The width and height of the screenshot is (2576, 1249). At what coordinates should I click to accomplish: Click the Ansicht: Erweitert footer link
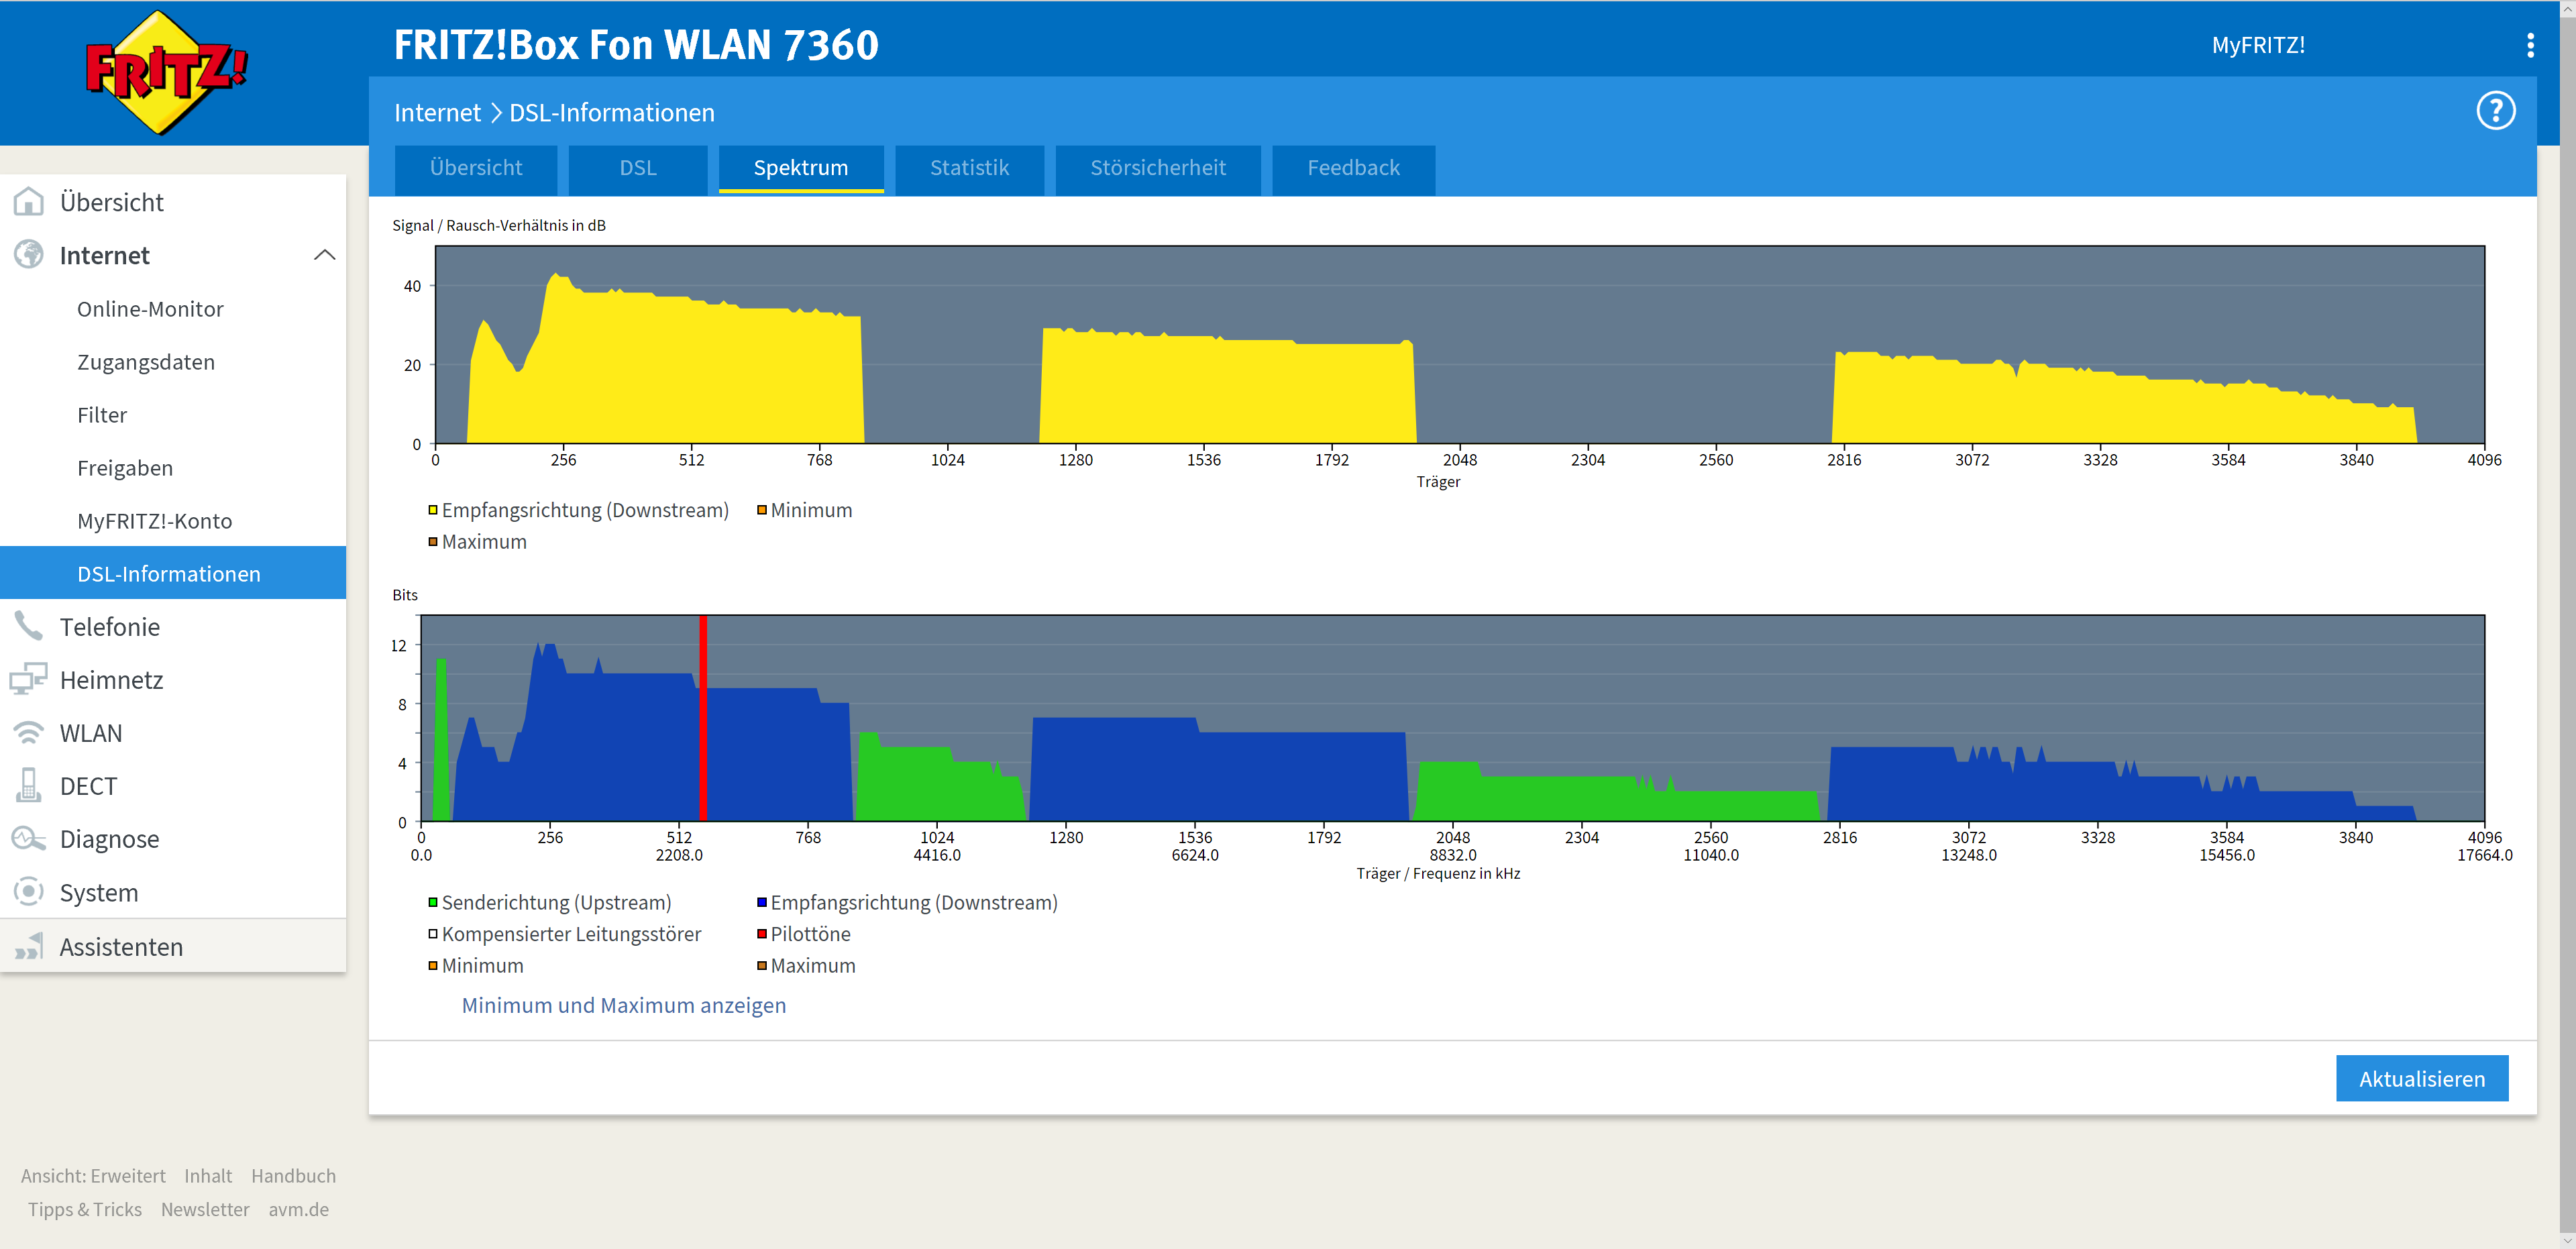pos(93,1176)
